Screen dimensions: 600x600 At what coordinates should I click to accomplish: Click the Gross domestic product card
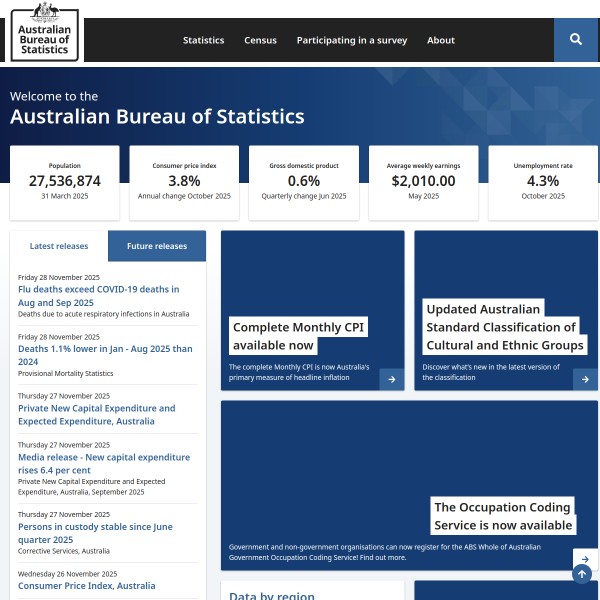click(x=304, y=182)
